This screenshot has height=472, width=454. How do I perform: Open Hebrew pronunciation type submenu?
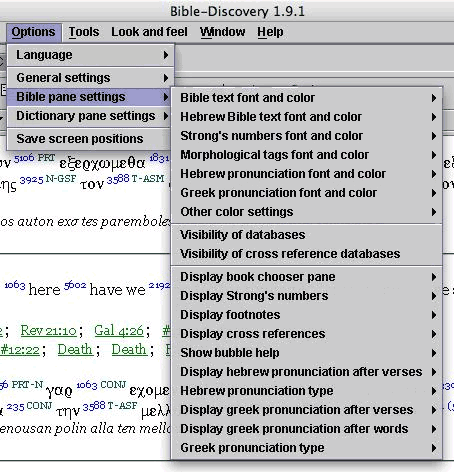tap(307, 391)
